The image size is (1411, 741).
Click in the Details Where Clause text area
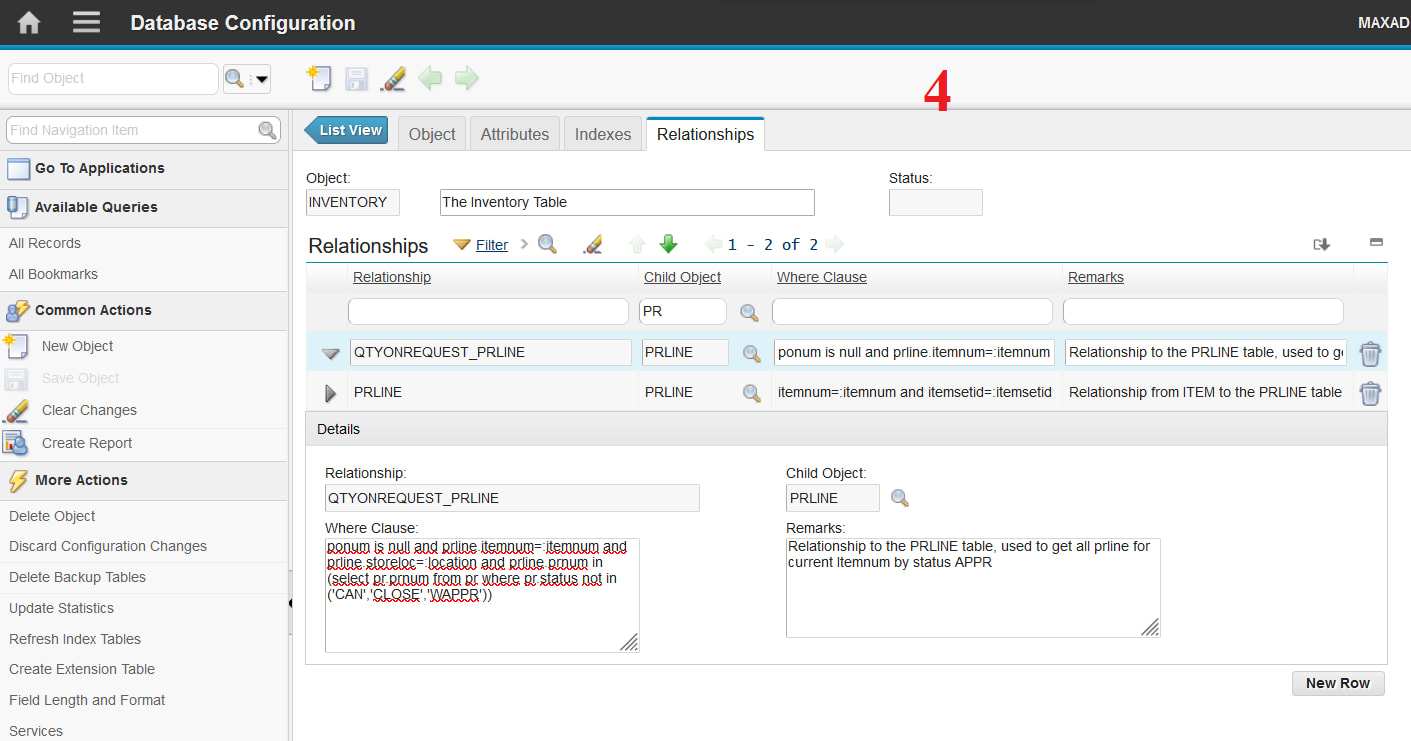[482, 595]
